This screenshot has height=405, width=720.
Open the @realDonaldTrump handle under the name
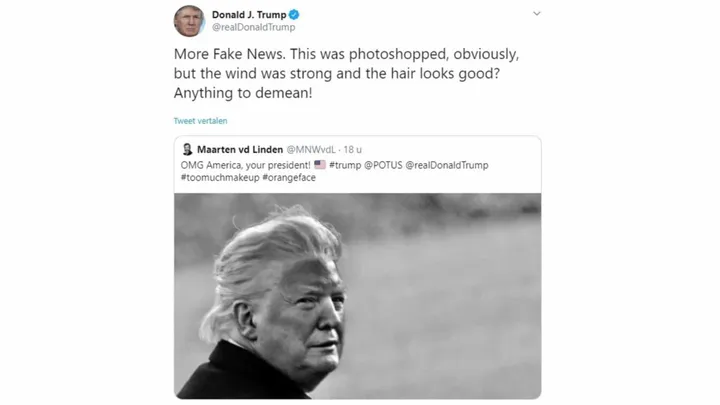point(253,27)
